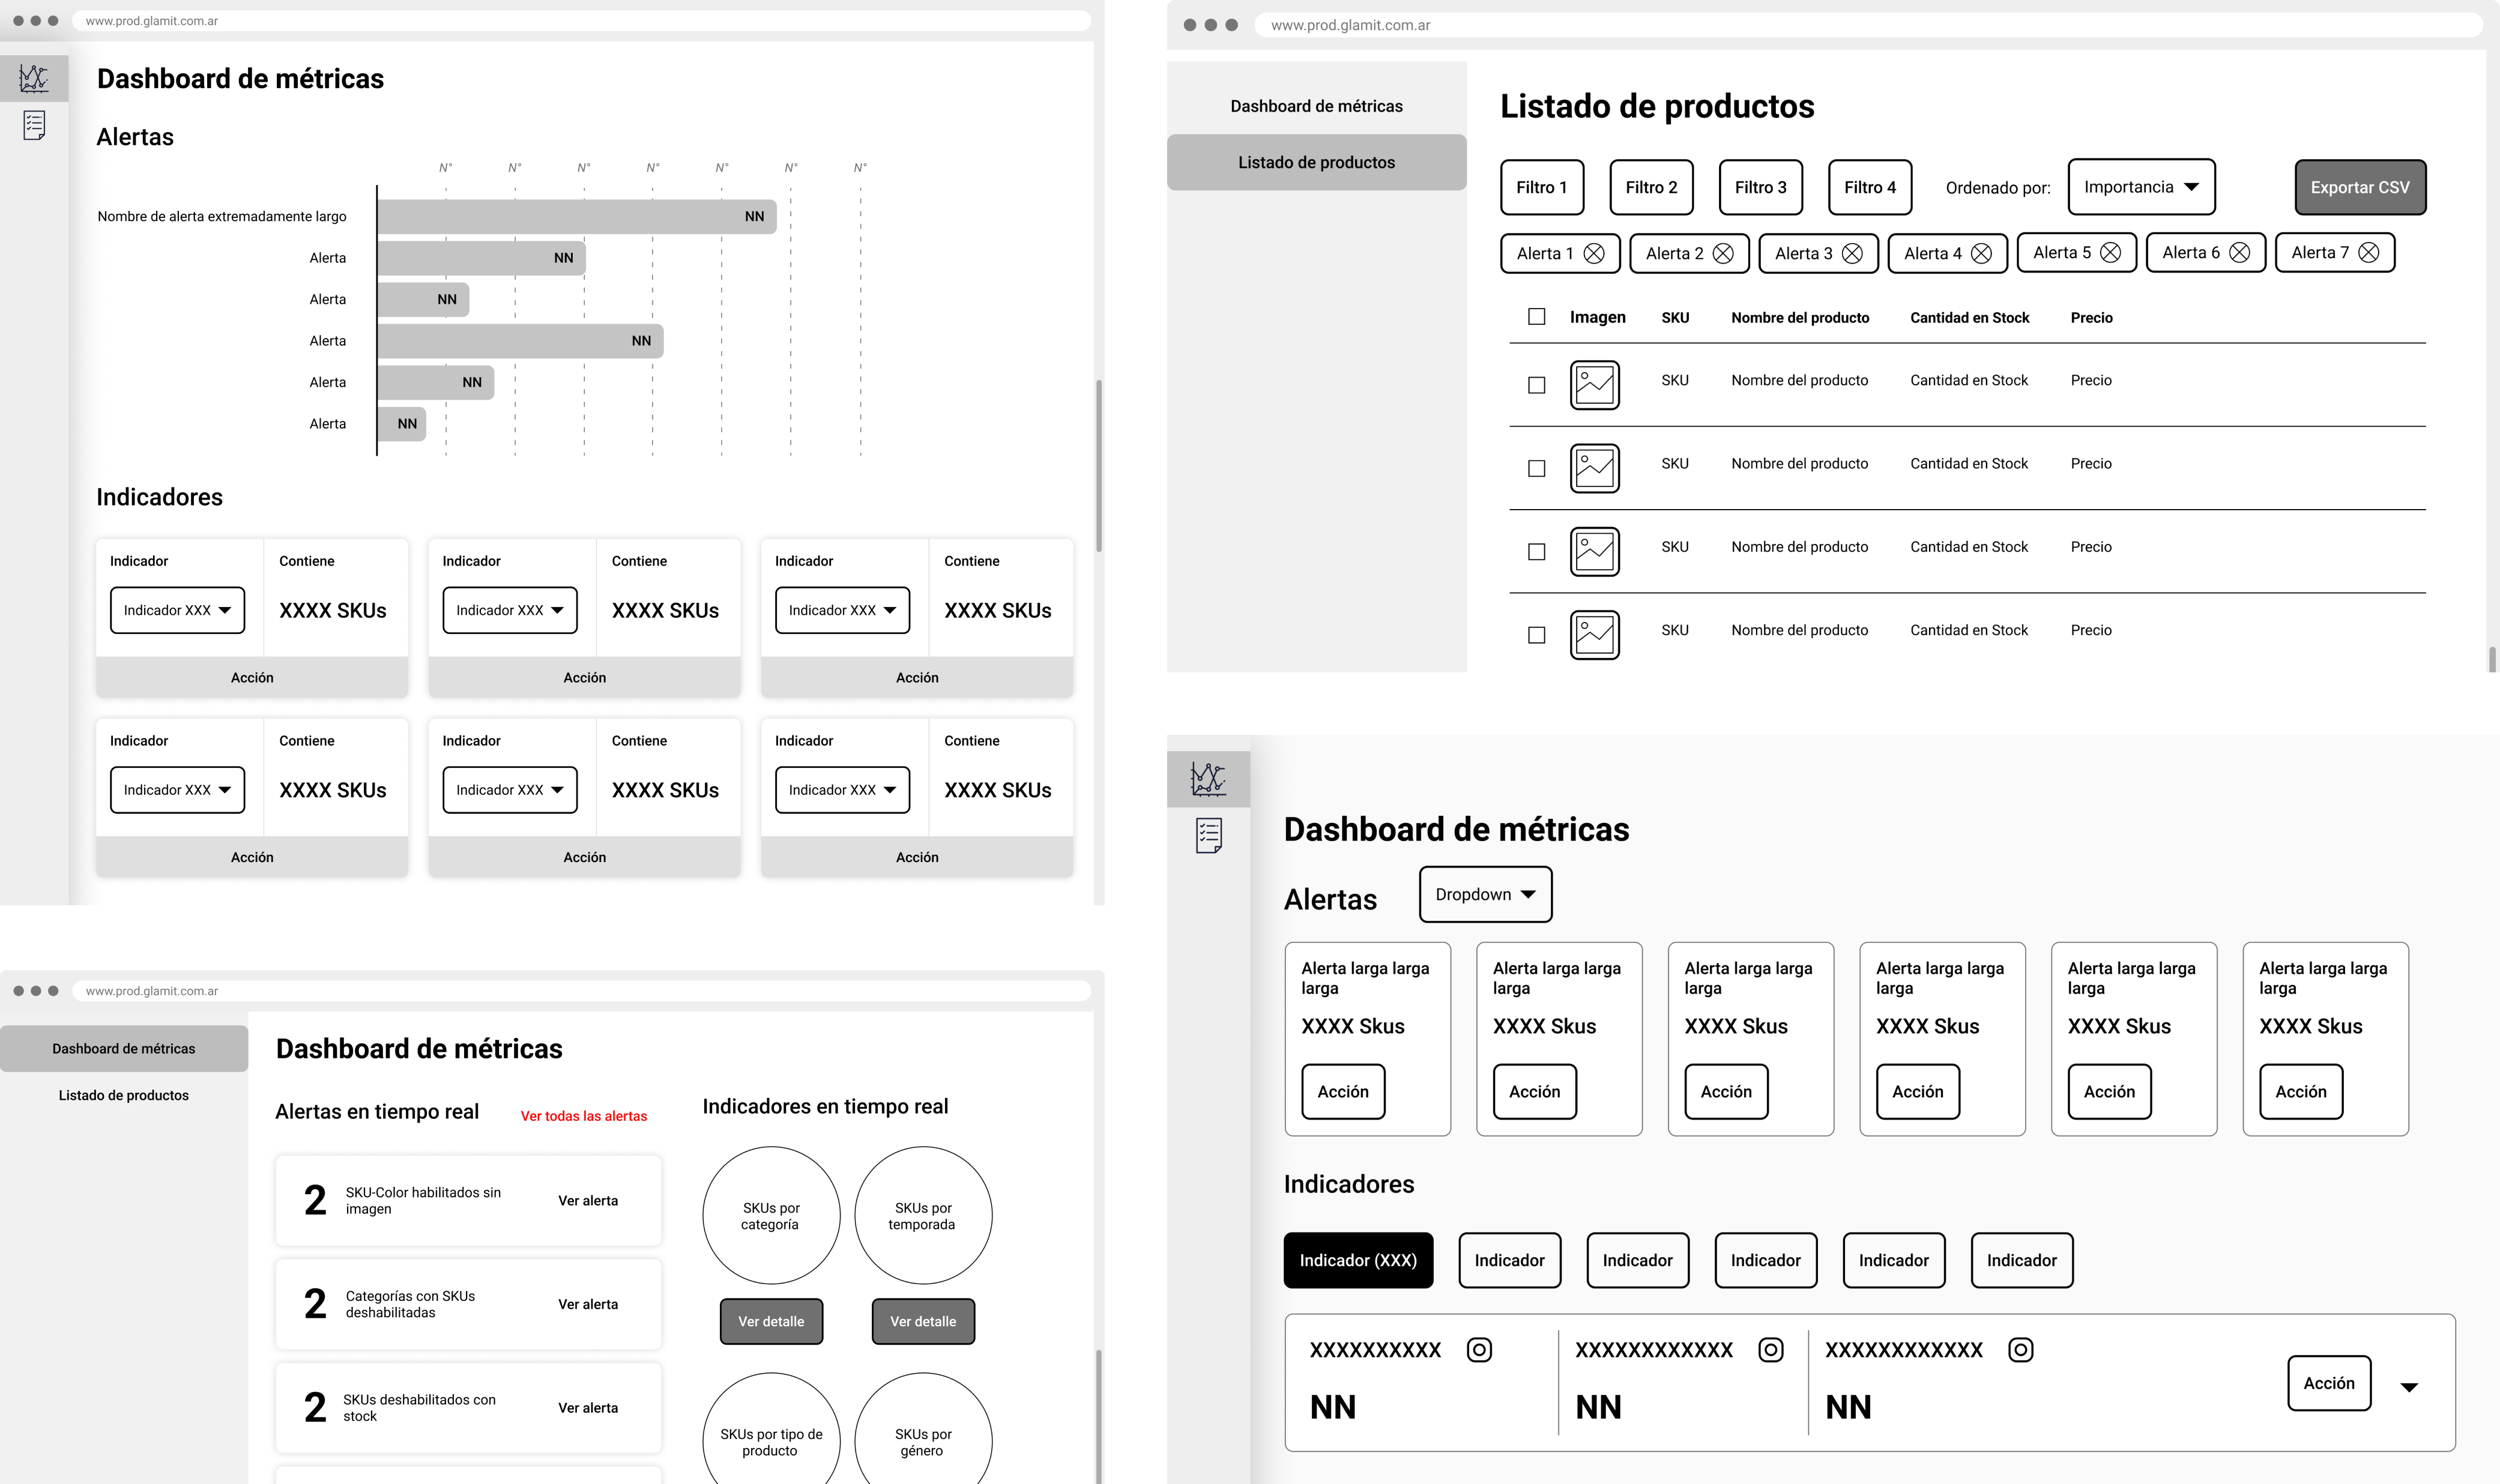Click the metrics chart icon in top-left sidebar
The height and width of the screenshot is (1484, 2500).
pyautogui.click(x=34, y=78)
